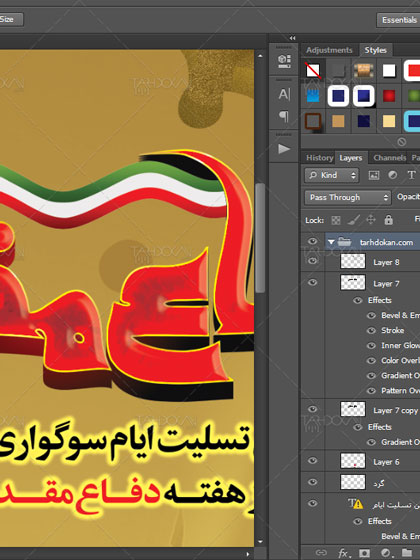Hide Layer 6
This screenshot has height=560, width=420.
coord(312,460)
